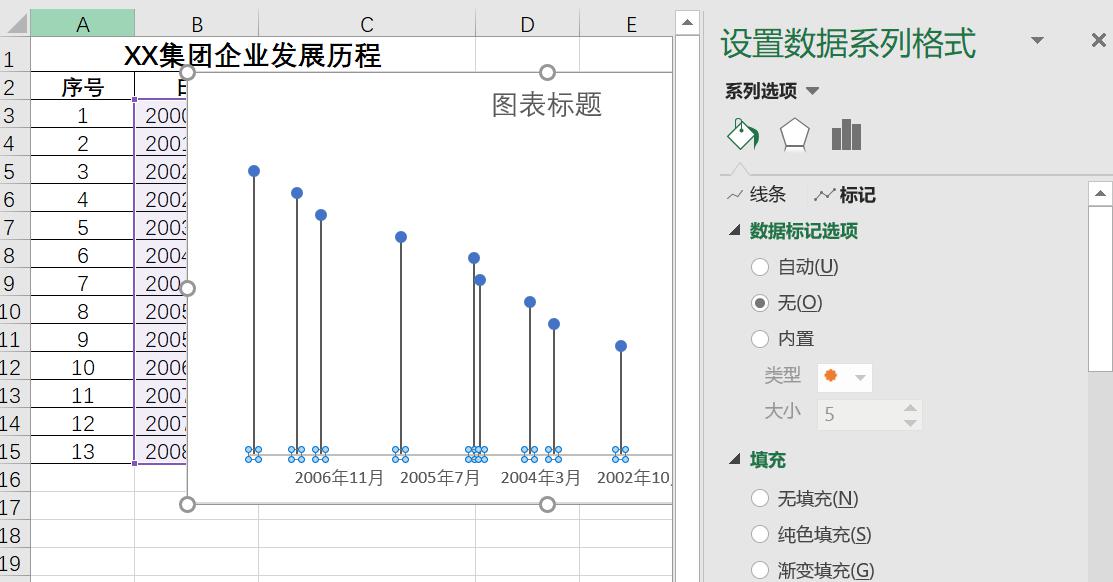Click the top-center chart resize handle

coord(547,72)
